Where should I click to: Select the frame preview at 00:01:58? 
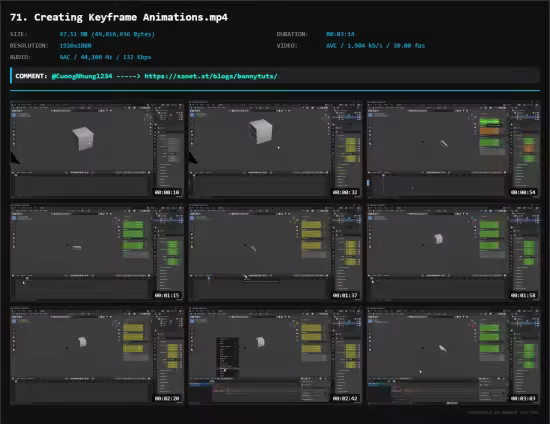point(454,253)
